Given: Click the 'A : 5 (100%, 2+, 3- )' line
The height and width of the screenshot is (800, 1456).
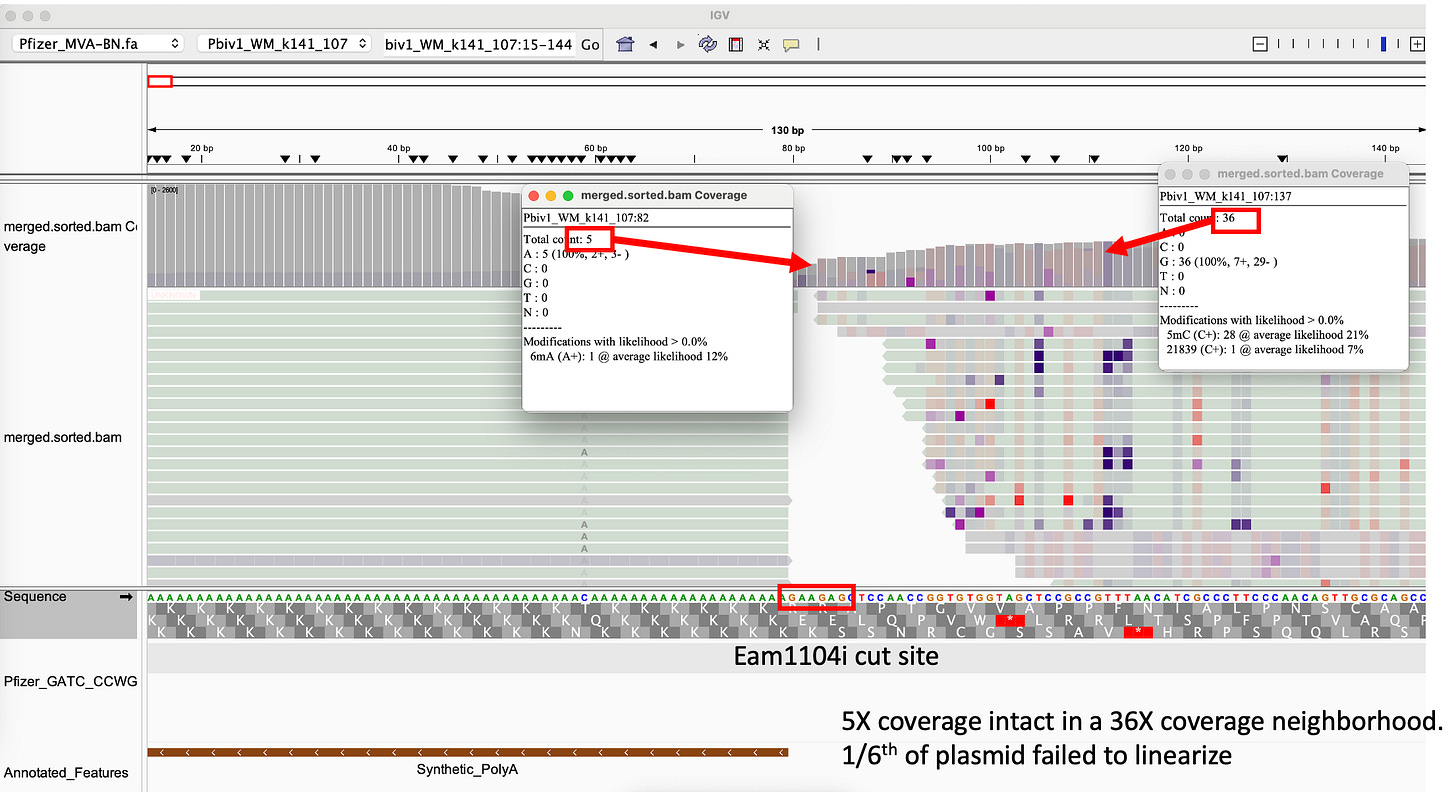Looking at the screenshot, I should pos(577,254).
